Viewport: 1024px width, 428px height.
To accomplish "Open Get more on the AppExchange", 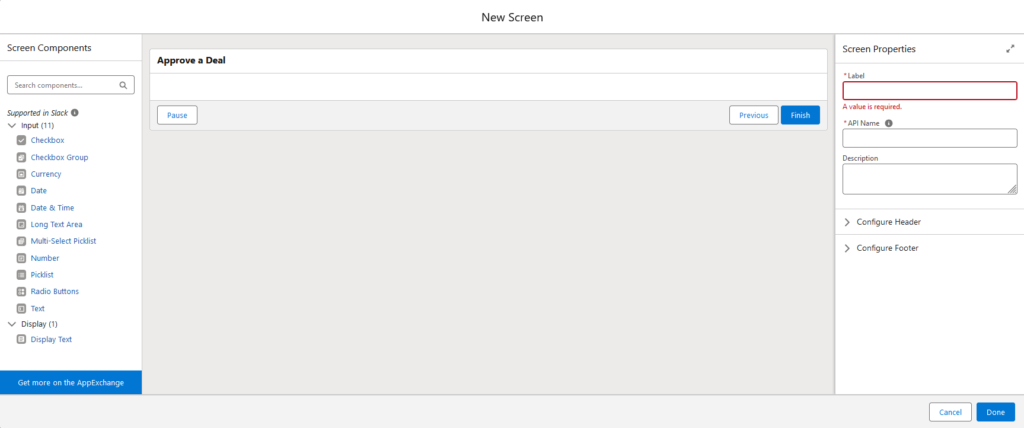I will 71,383.
